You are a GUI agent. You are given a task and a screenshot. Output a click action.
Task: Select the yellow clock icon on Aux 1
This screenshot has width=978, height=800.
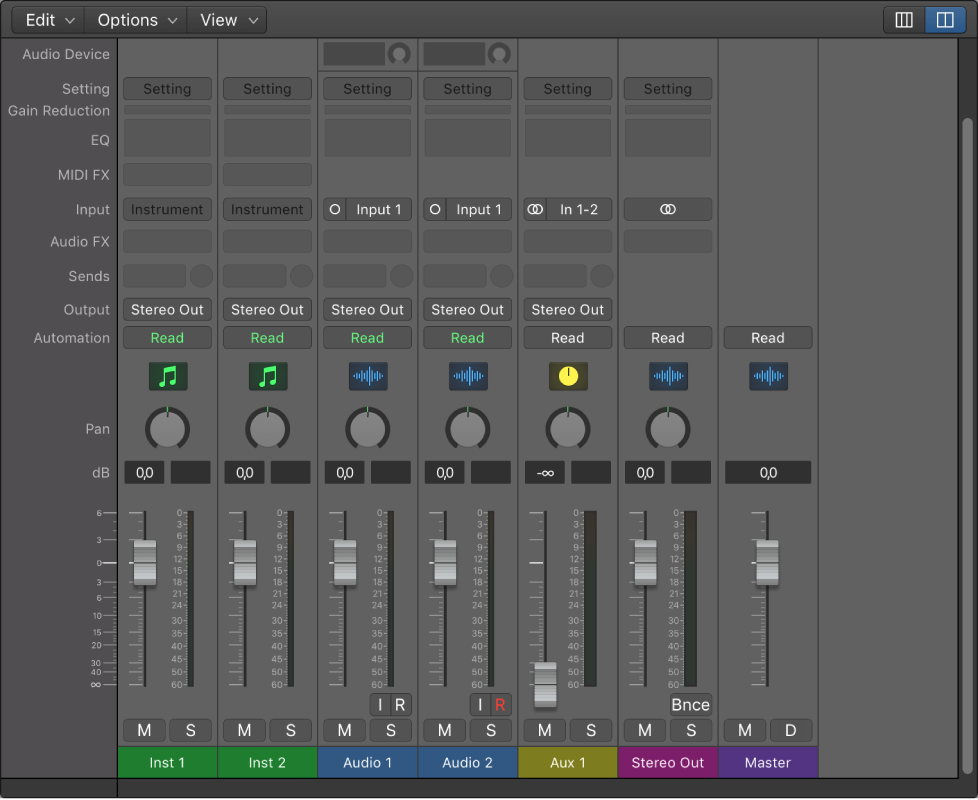[567, 377]
